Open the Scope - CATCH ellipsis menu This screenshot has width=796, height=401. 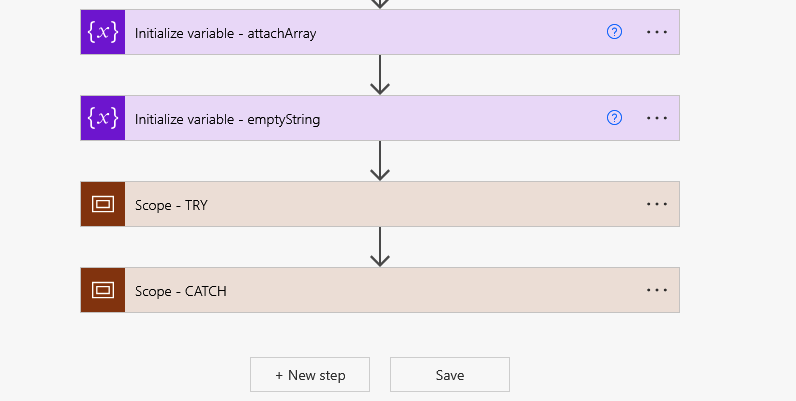click(656, 290)
